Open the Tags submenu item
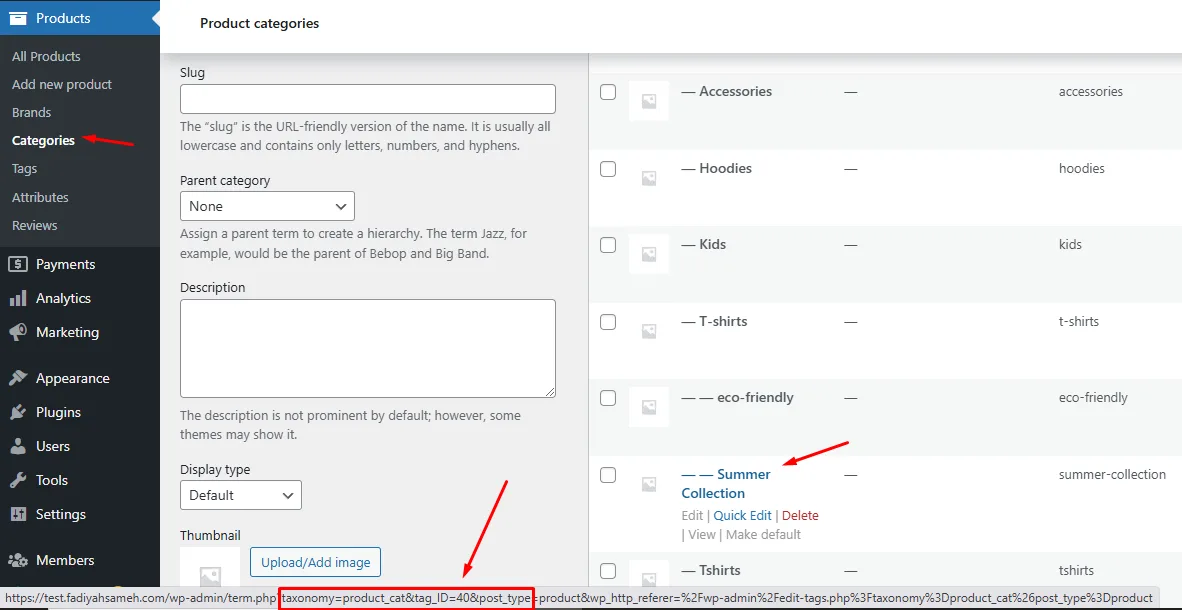 24,169
